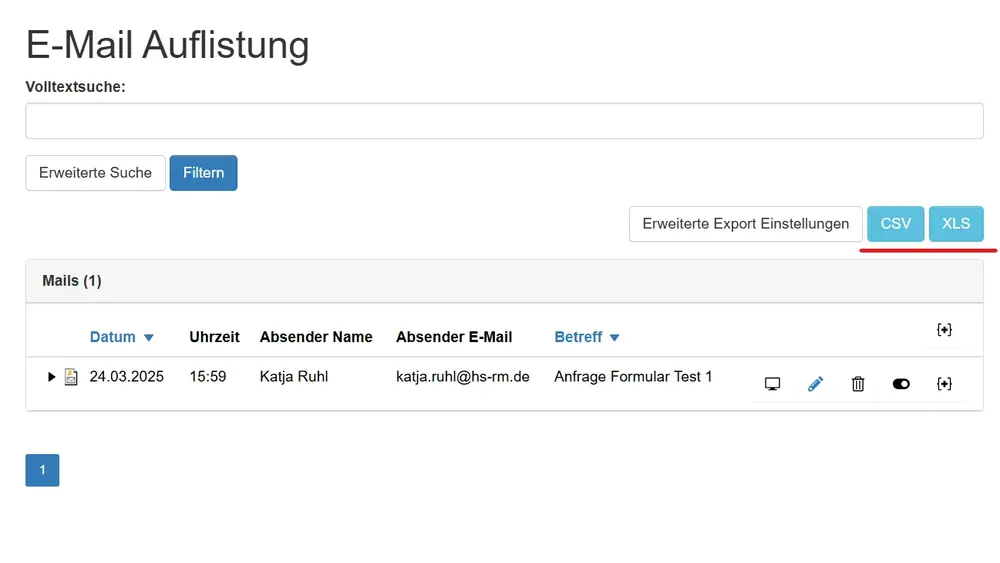Open Erweiterte Export Einstellungen
1000x563 pixels.
click(745, 224)
